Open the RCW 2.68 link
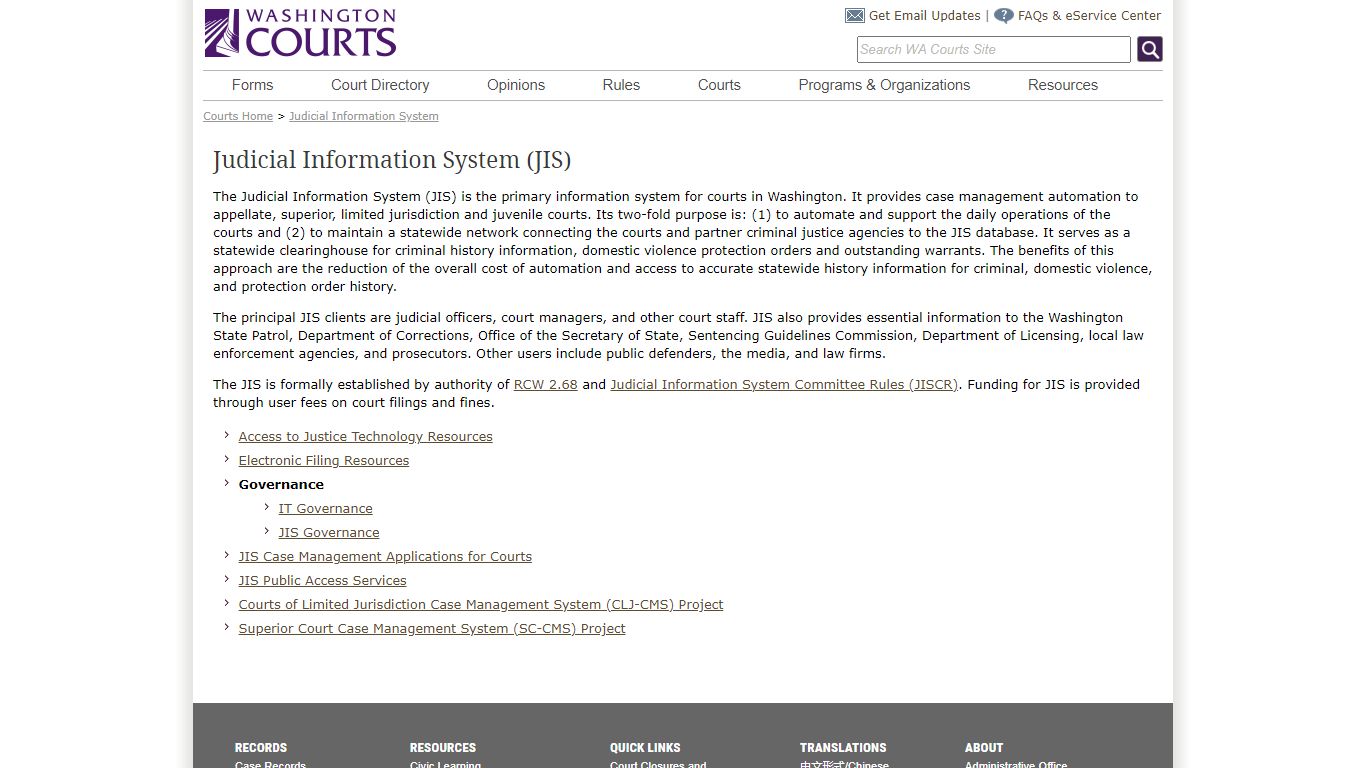The width and height of the screenshot is (1366, 768). [546, 384]
